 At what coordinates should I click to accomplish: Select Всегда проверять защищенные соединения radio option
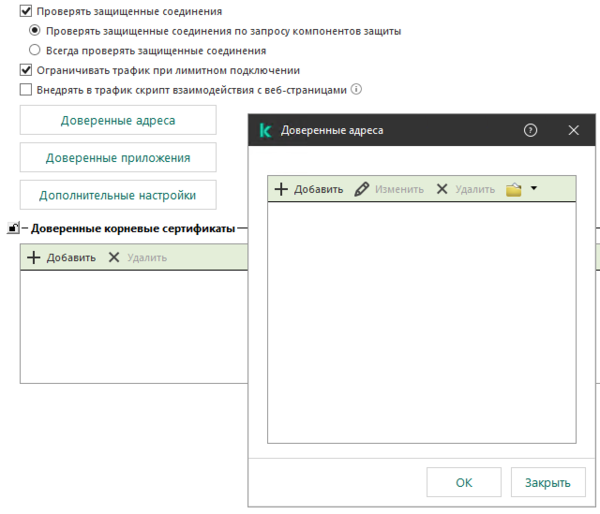click(x=36, y=49)
